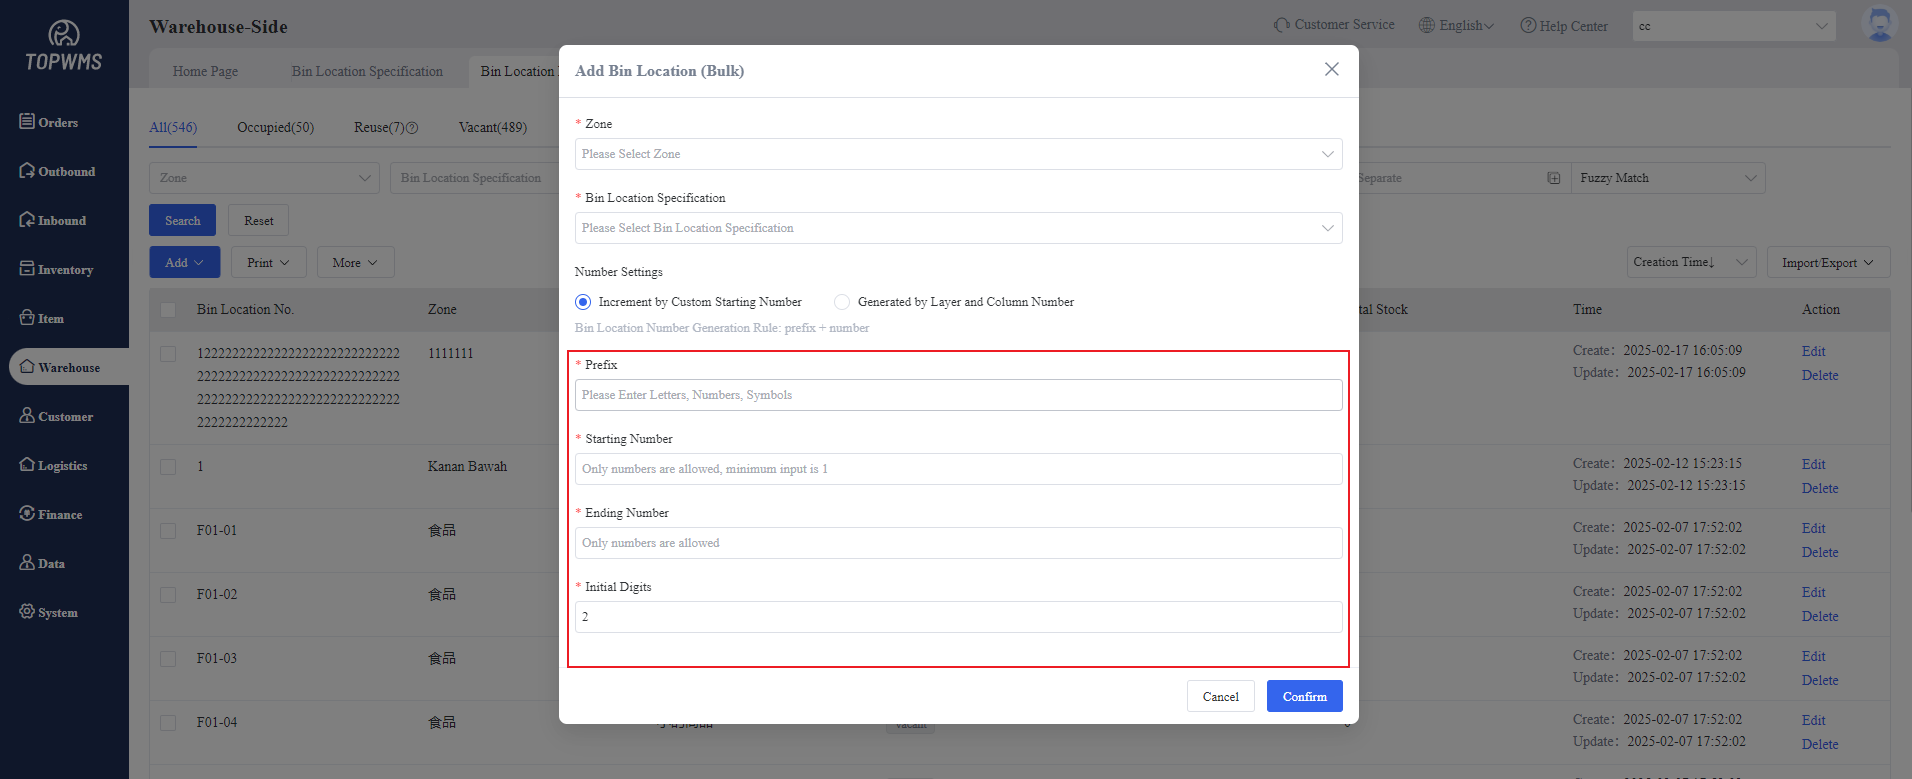The image size is (1912, 779).
Task: Select Generated by Layer and Column Number
Action: [842, 302]
